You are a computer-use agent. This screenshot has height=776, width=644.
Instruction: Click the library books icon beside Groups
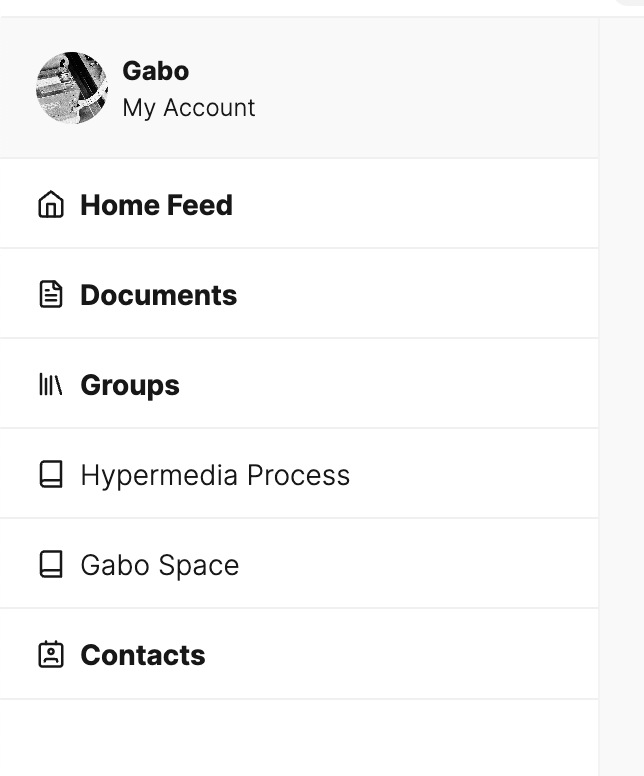click(50, 385)
